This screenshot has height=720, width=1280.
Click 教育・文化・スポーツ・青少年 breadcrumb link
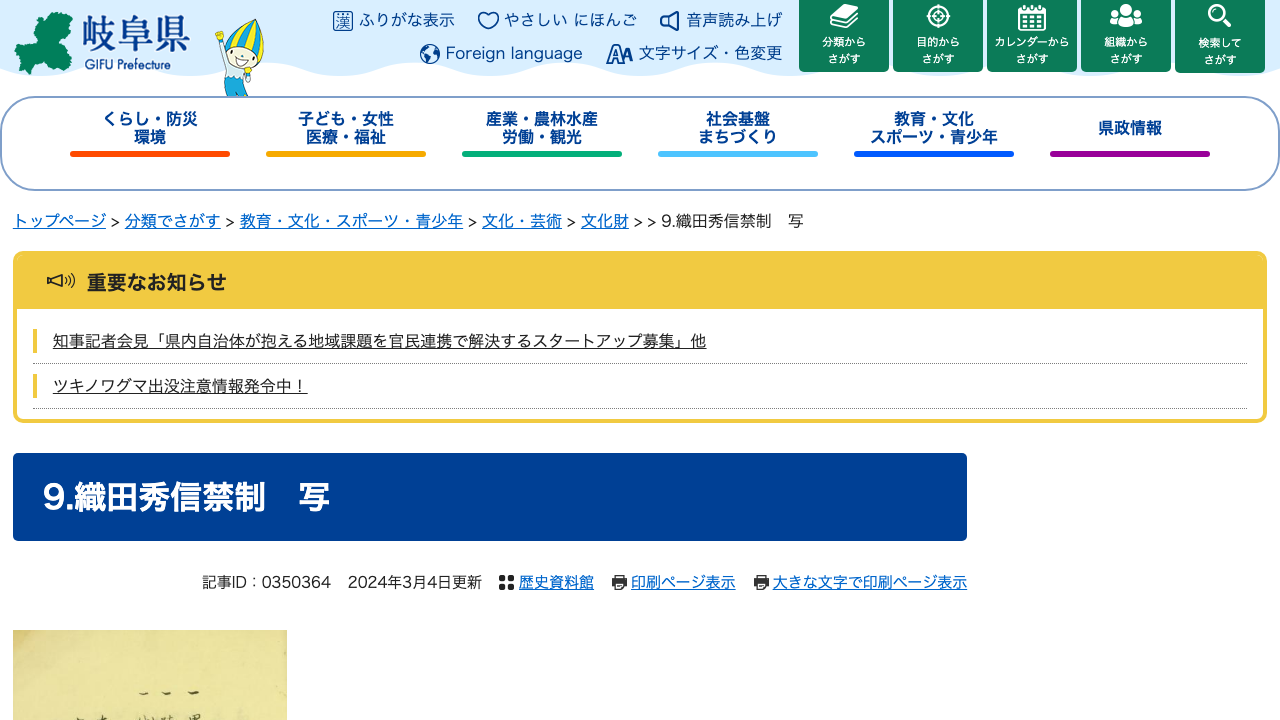coord(351,221)
